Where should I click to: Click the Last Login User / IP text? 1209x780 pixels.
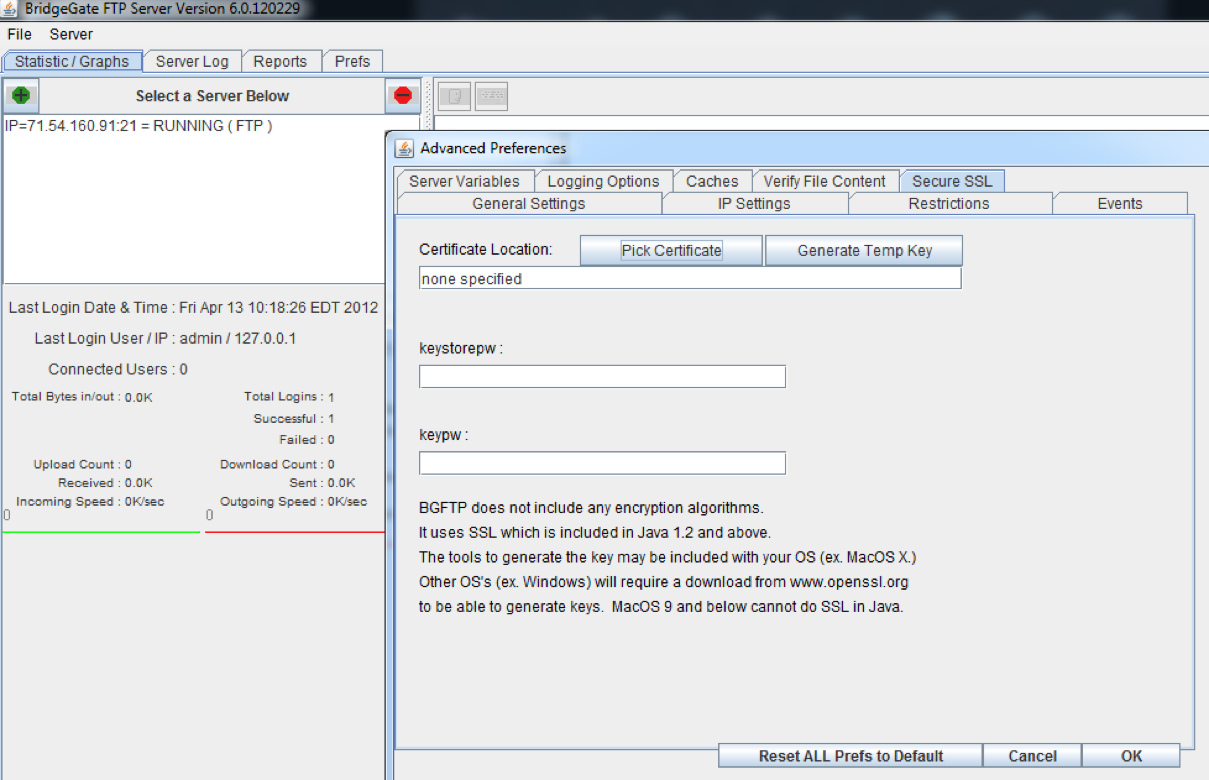(x=165, y=338)
